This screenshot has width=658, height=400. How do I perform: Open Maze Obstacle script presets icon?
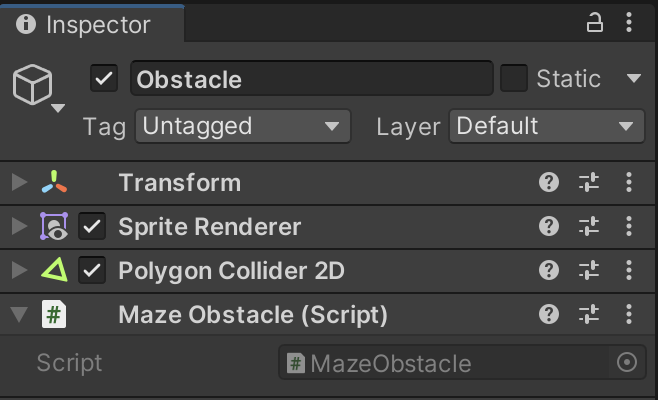(x=588, y=314)
